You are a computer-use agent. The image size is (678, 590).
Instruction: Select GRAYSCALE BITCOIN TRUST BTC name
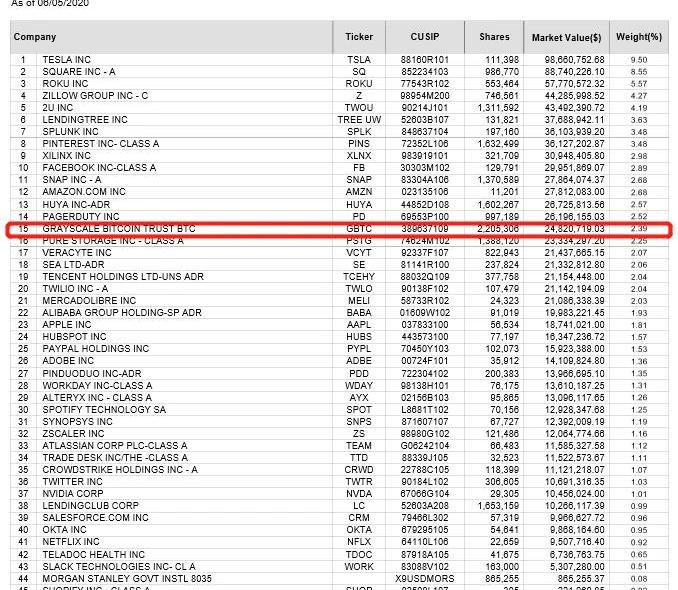pyautogui.click(x=119, y=229)
